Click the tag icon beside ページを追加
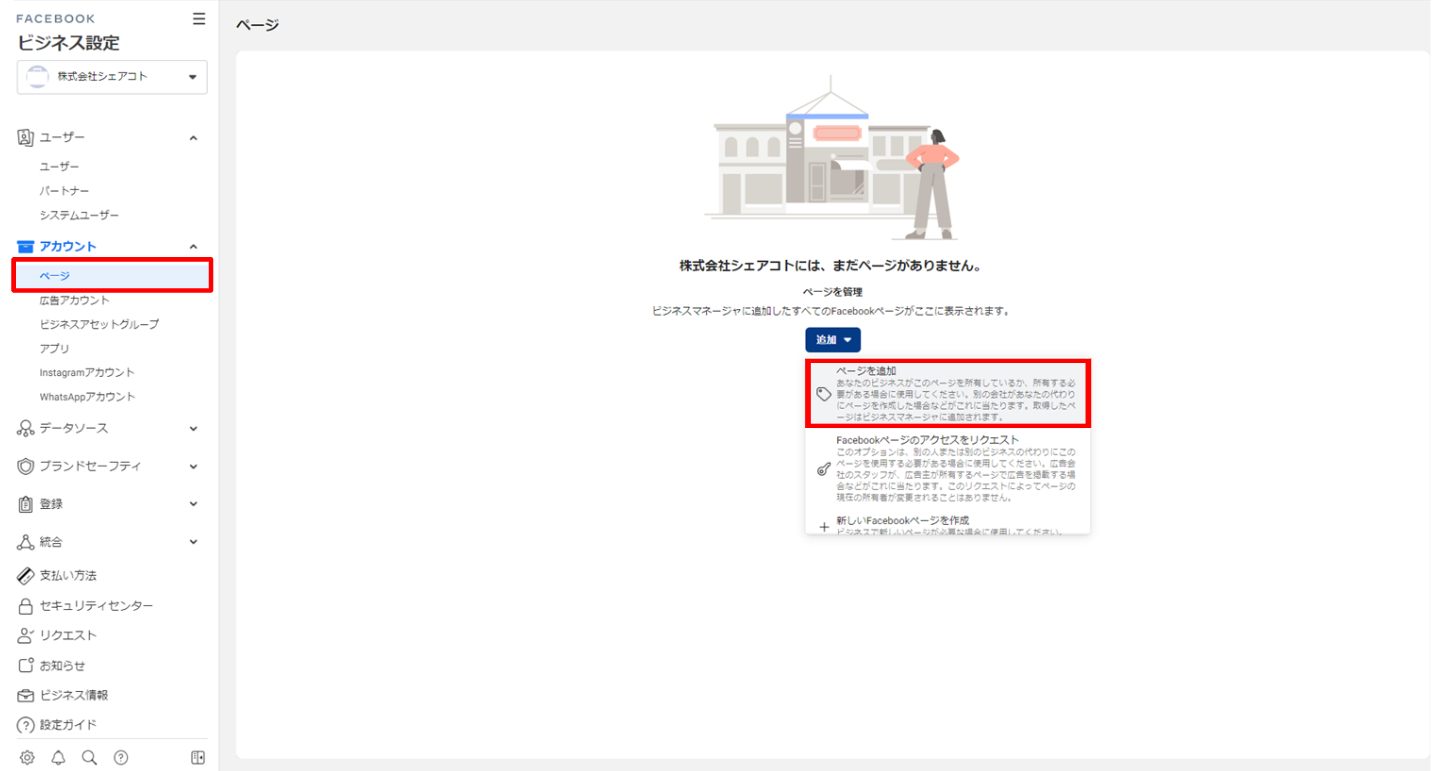1455x771 pixels. pyautogui.click(x=823, y=395)
